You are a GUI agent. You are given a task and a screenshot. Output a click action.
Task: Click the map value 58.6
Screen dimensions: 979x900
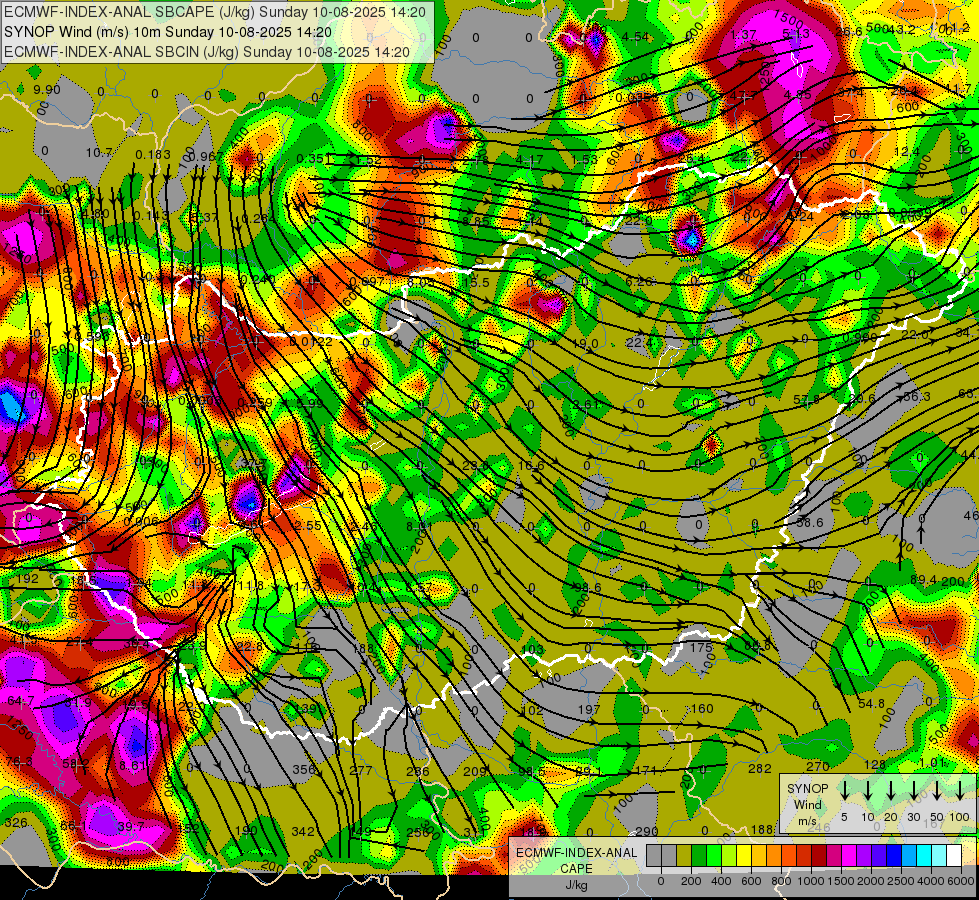click(810, 522)
